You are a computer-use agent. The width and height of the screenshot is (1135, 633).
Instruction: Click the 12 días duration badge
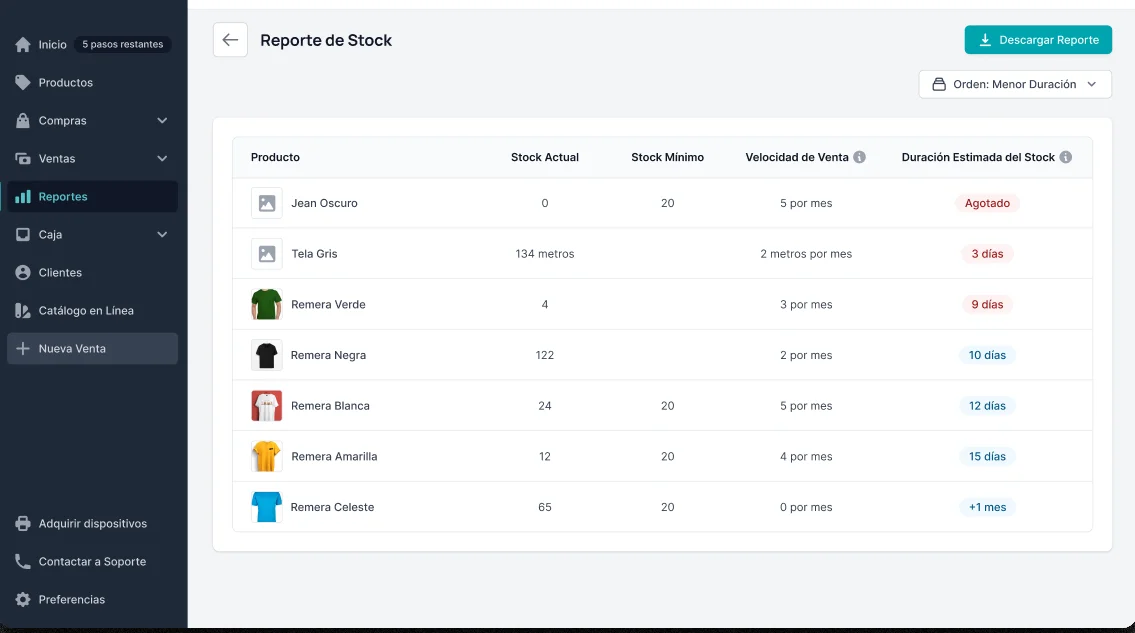[x=987, y=406]
